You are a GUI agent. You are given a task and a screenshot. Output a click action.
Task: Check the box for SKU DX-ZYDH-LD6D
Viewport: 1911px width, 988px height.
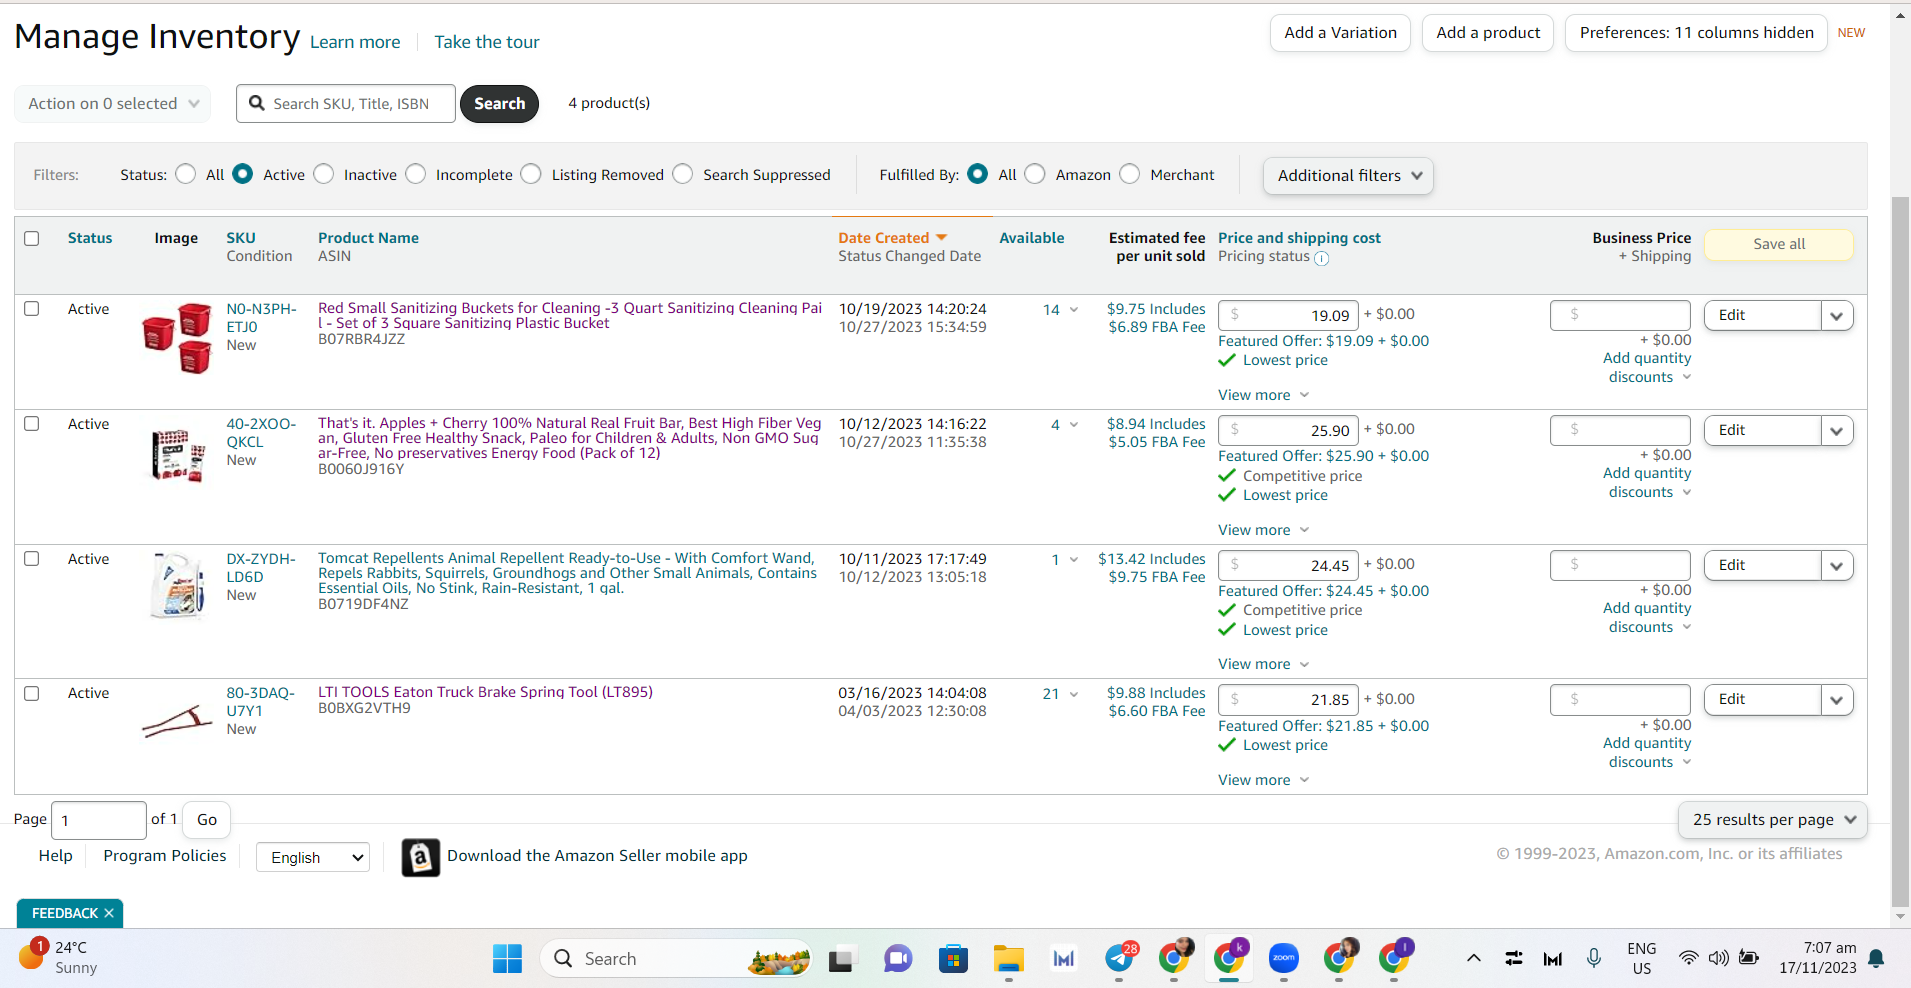[x=32, y=559]
